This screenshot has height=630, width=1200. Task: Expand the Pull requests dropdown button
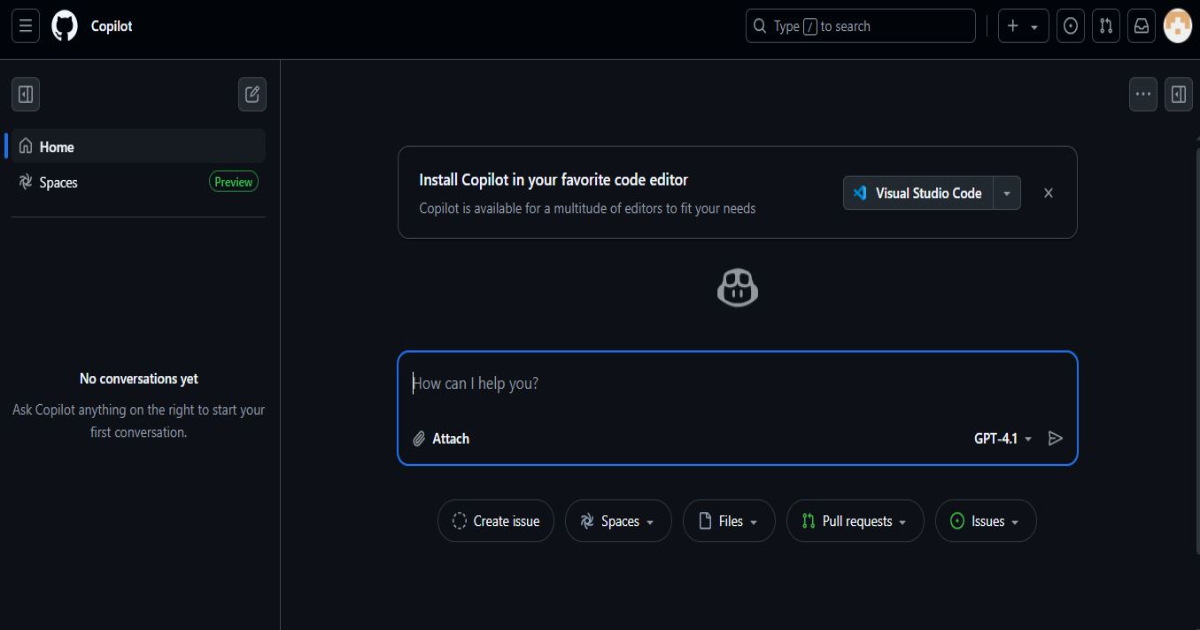pyautogui.click(x=855, y=521)
